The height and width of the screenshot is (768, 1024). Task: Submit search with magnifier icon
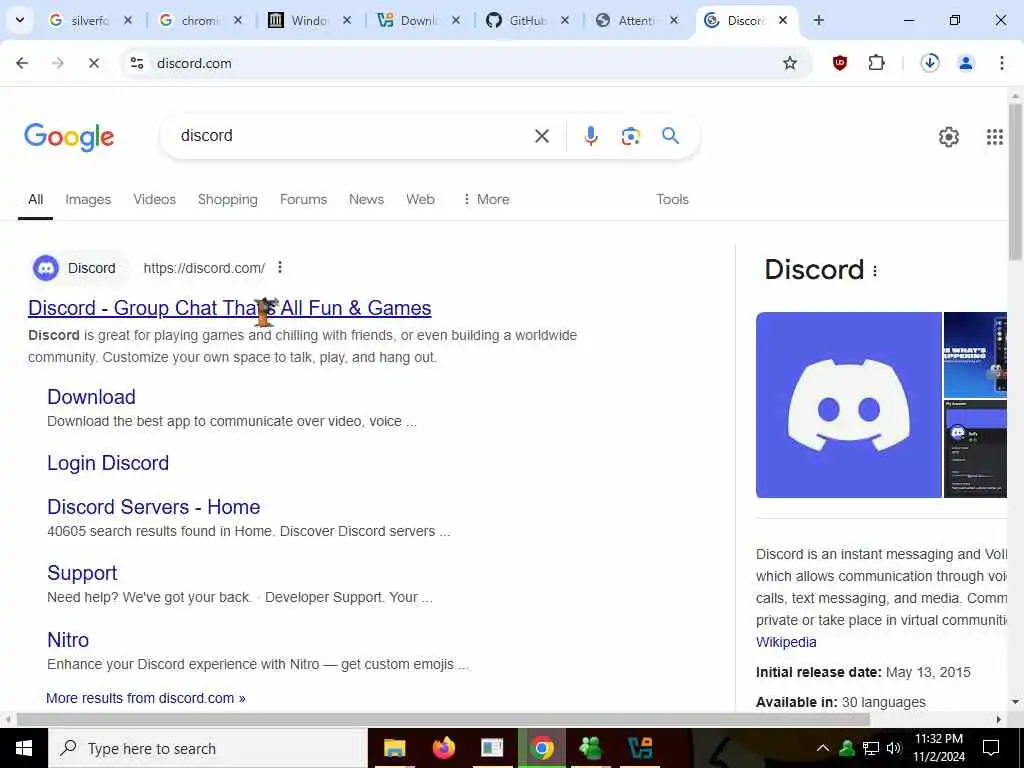[671, 136]
